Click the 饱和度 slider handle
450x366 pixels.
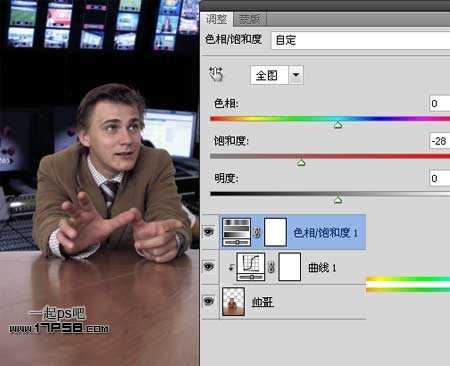[301, 163]
